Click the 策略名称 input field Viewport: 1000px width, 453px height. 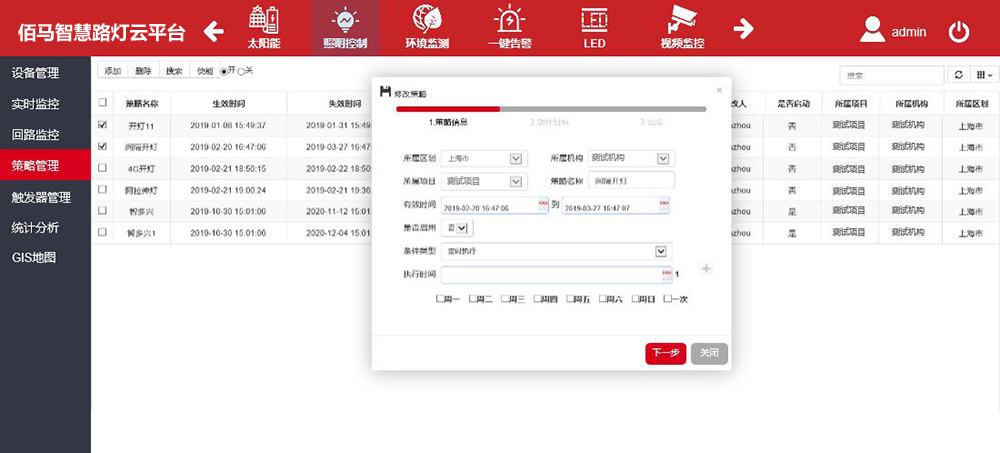coord(631,181)
